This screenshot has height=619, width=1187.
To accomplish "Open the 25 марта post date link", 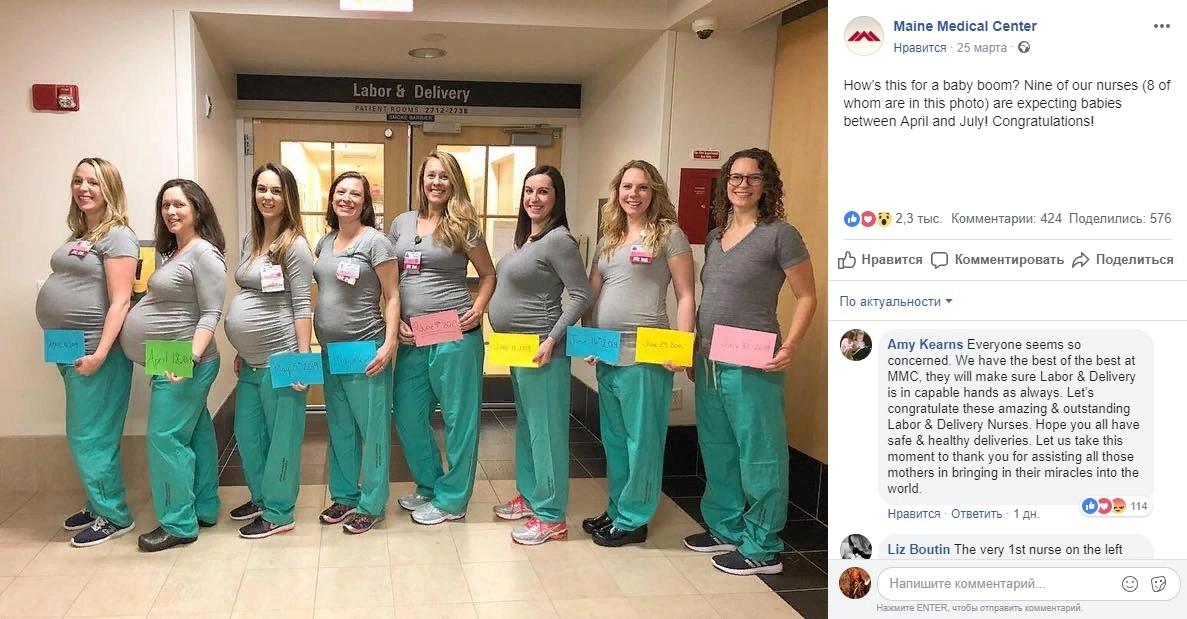I will pyautogui.click(x=982, y=48).
